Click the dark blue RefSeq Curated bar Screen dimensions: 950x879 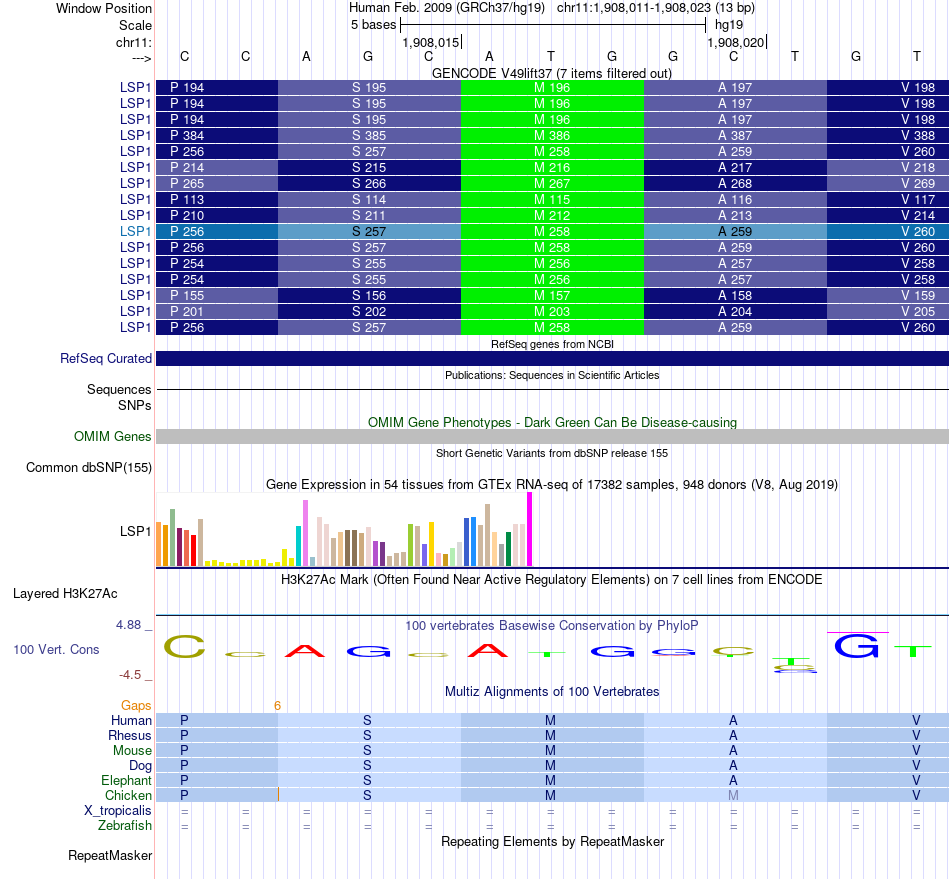552,359
